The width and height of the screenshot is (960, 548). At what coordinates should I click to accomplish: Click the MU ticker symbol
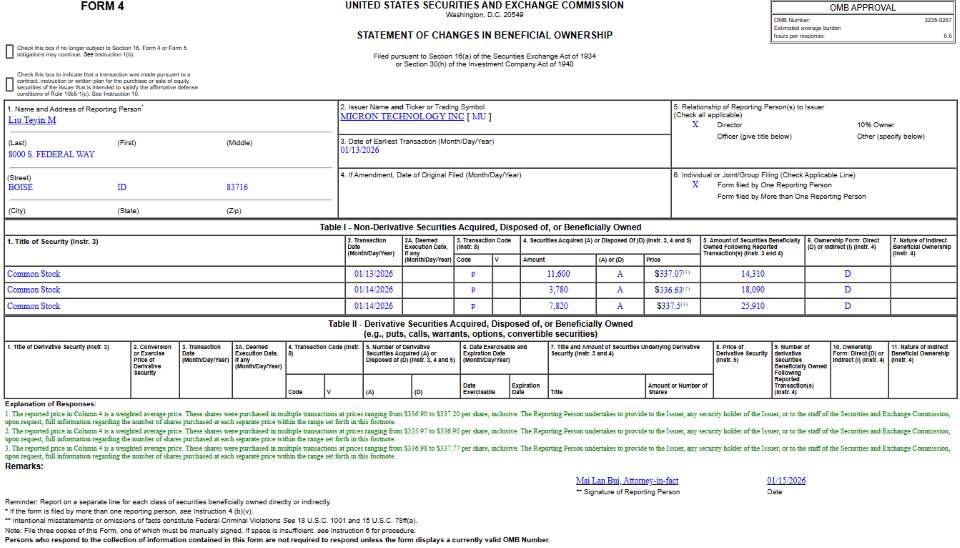coord(481,116)
